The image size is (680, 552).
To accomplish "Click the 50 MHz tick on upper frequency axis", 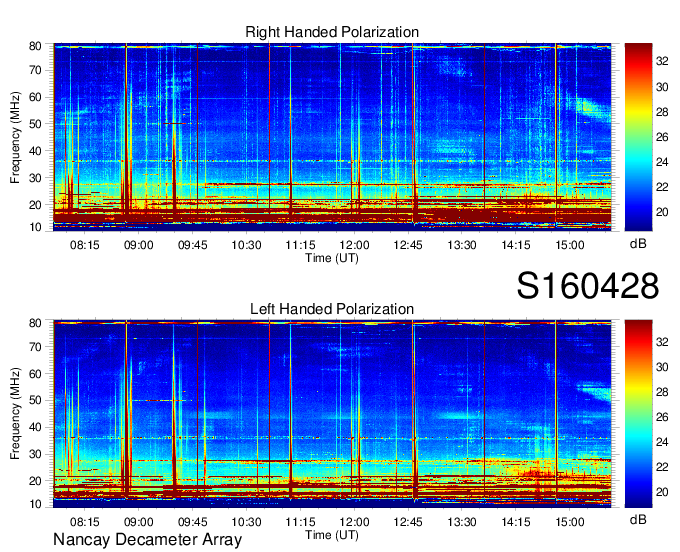I will coord(35,124).
